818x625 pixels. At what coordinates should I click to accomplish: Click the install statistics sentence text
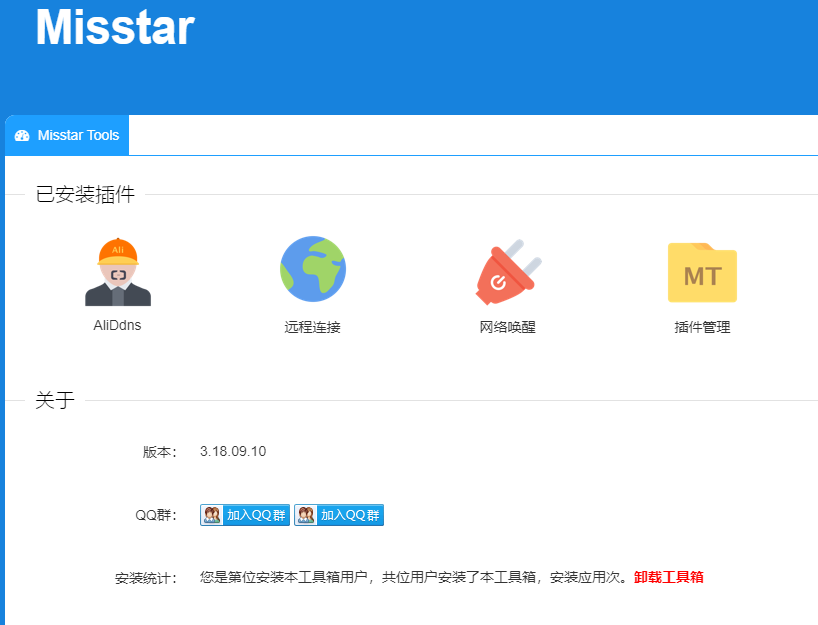(x=414, y=577)
